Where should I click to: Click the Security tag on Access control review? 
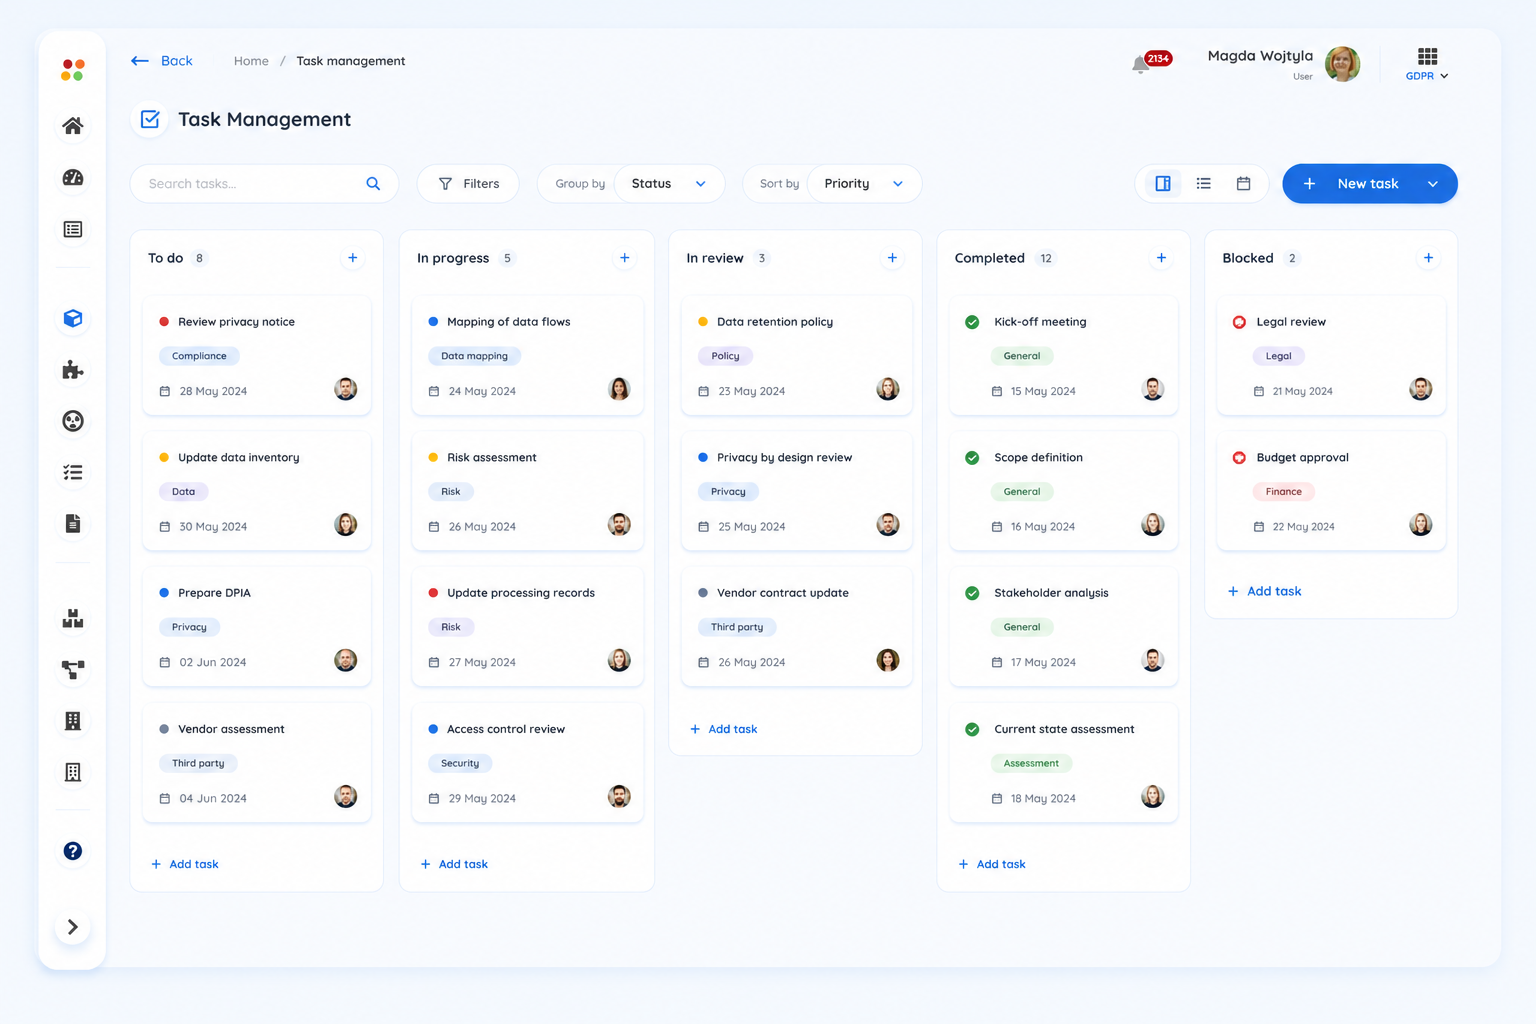click(460, 763)
